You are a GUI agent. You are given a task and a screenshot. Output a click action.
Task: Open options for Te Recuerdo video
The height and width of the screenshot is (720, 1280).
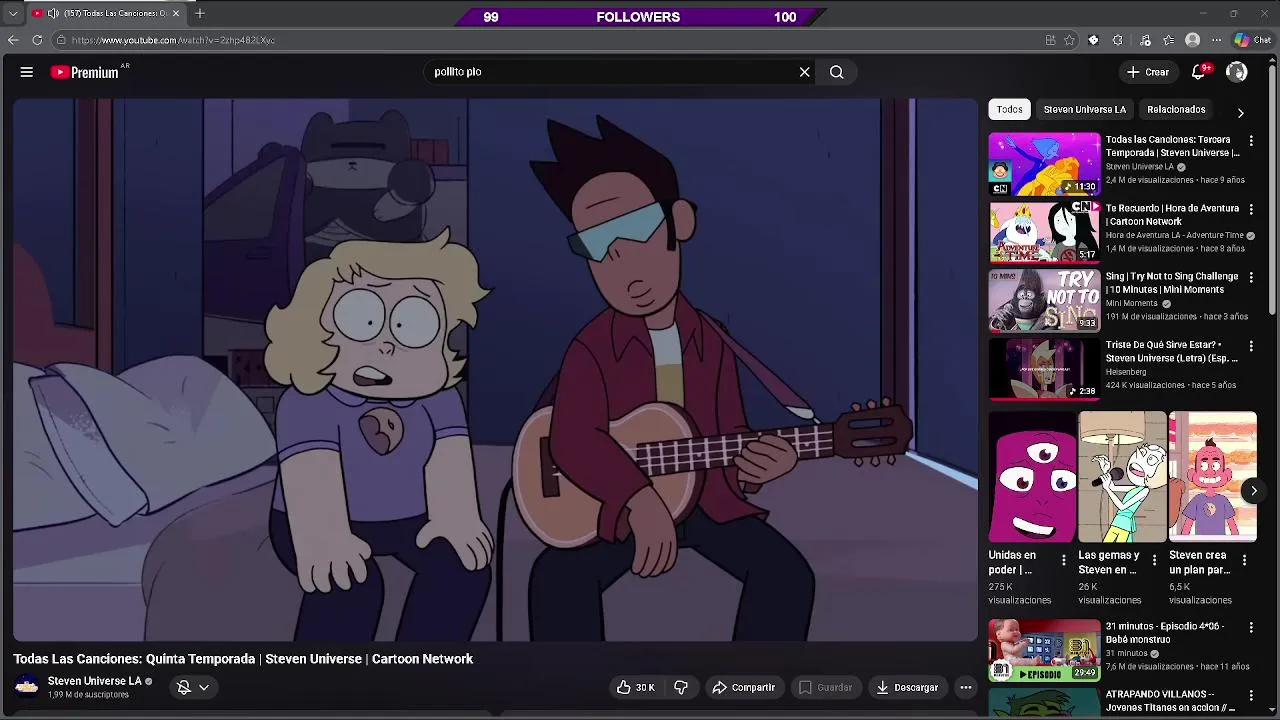(1251, 209)
